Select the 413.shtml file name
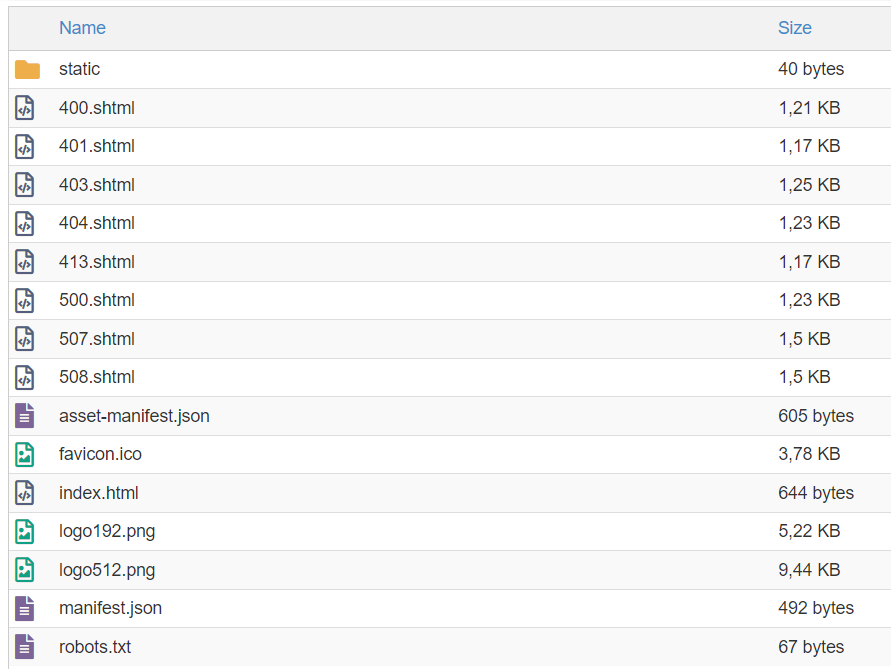This screenshot has width=891, height=669. (x=97, y=261)
